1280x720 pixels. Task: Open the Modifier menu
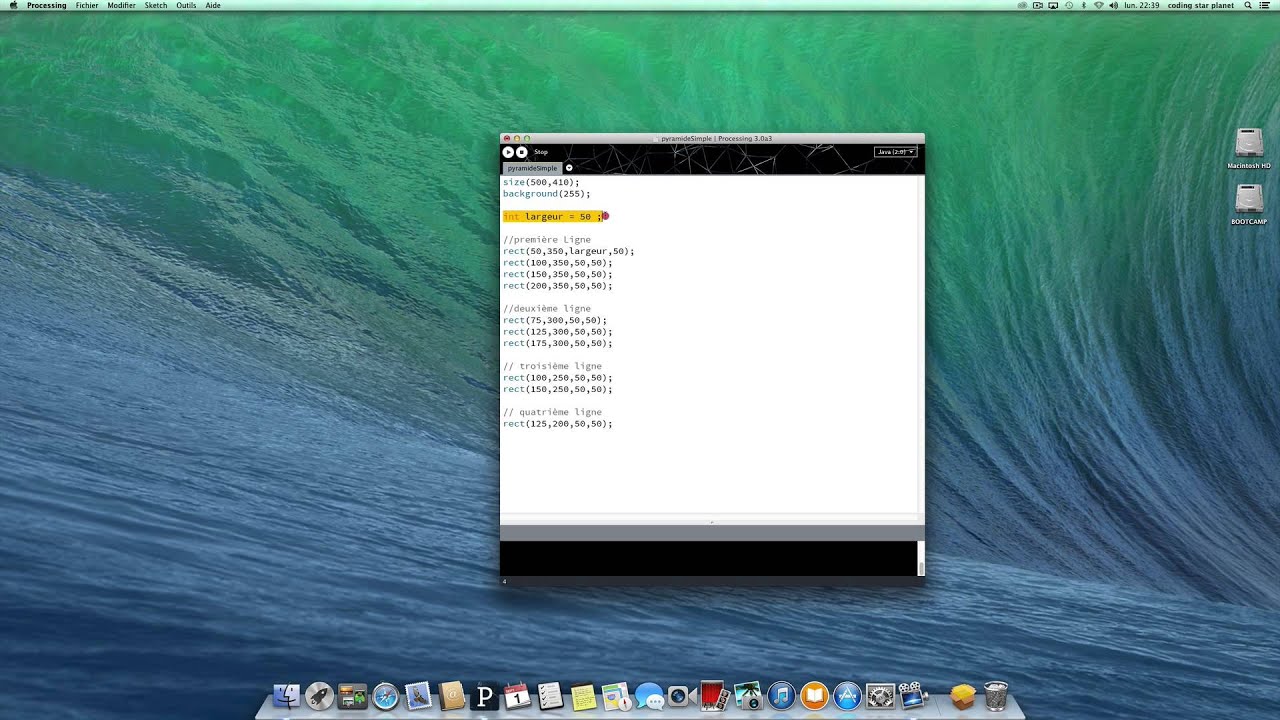[121, 5]
